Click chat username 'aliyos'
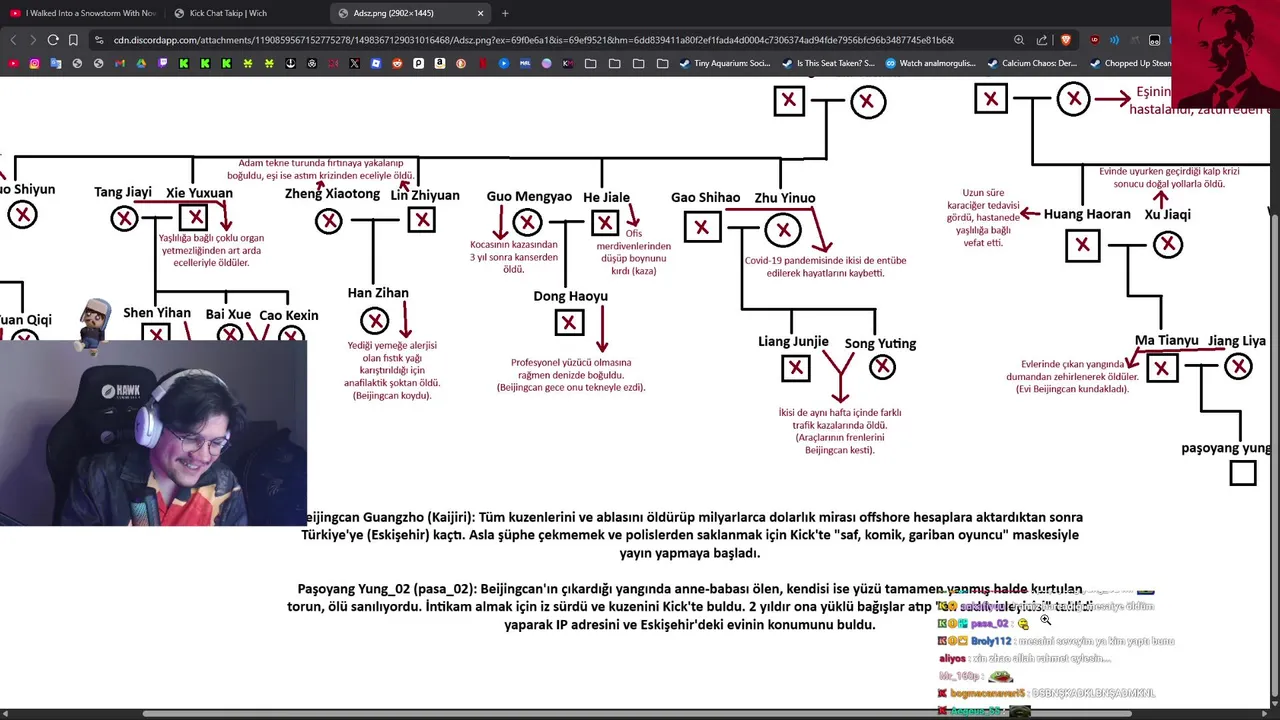The width and height of the screenshot is (1280, 720). pos(953,659)
